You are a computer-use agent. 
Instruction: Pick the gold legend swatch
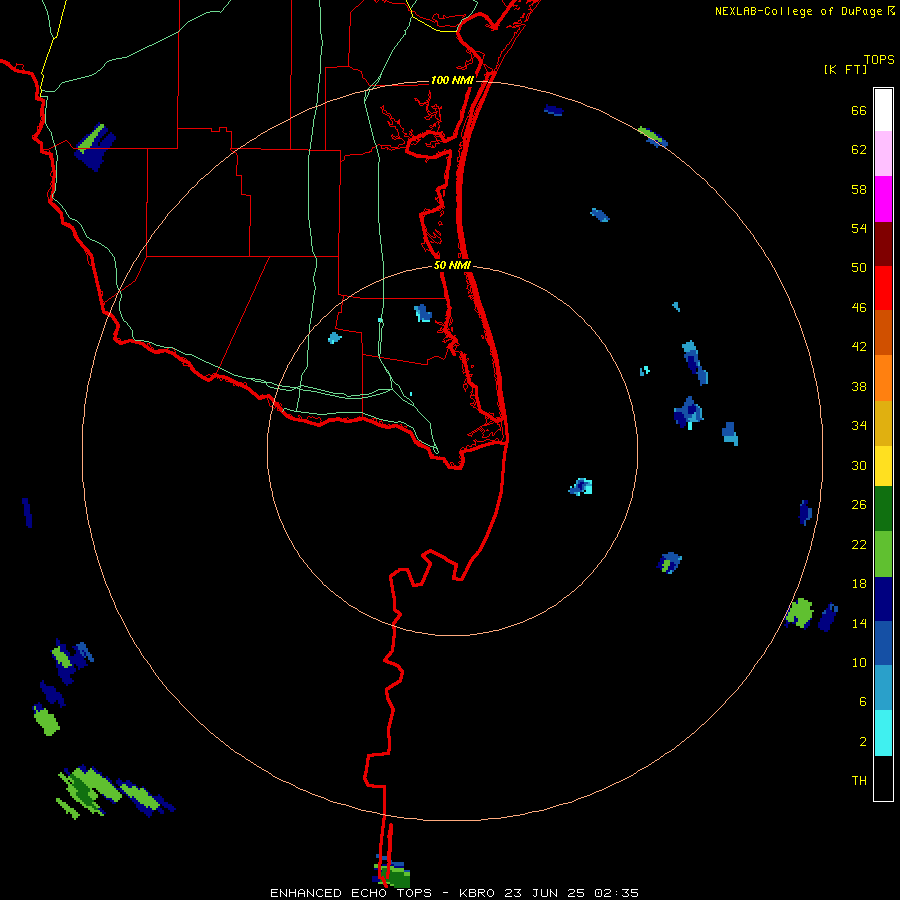[x=883, y=422]
